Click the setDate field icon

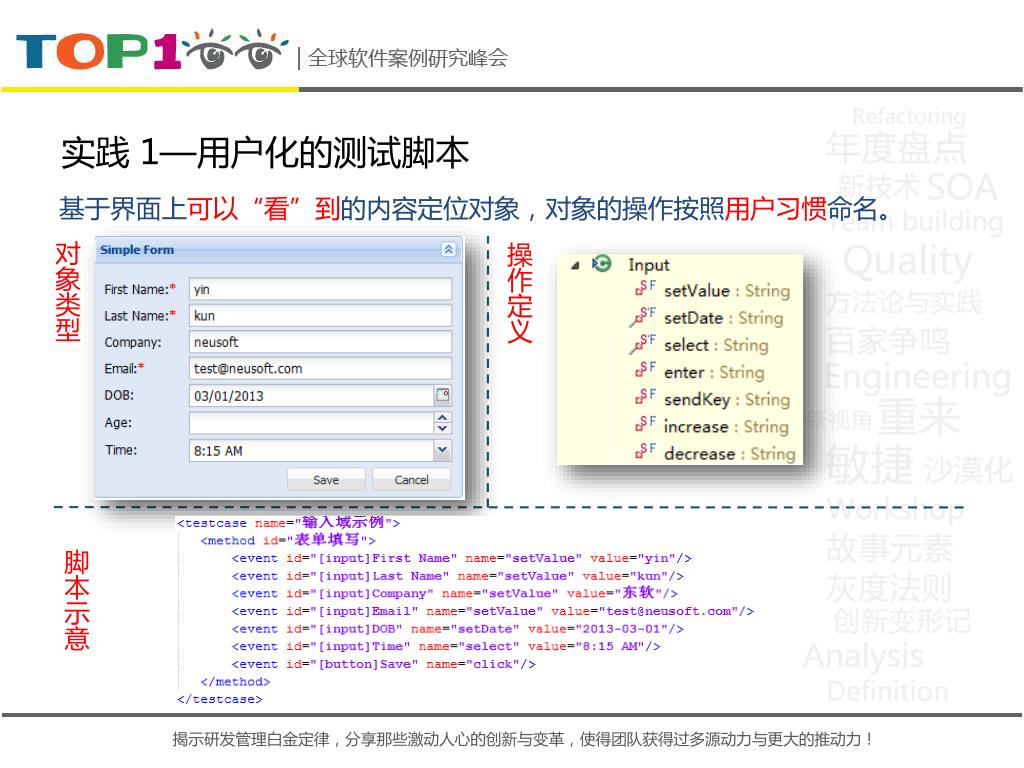pyautogui.click(x=644, y=316)
